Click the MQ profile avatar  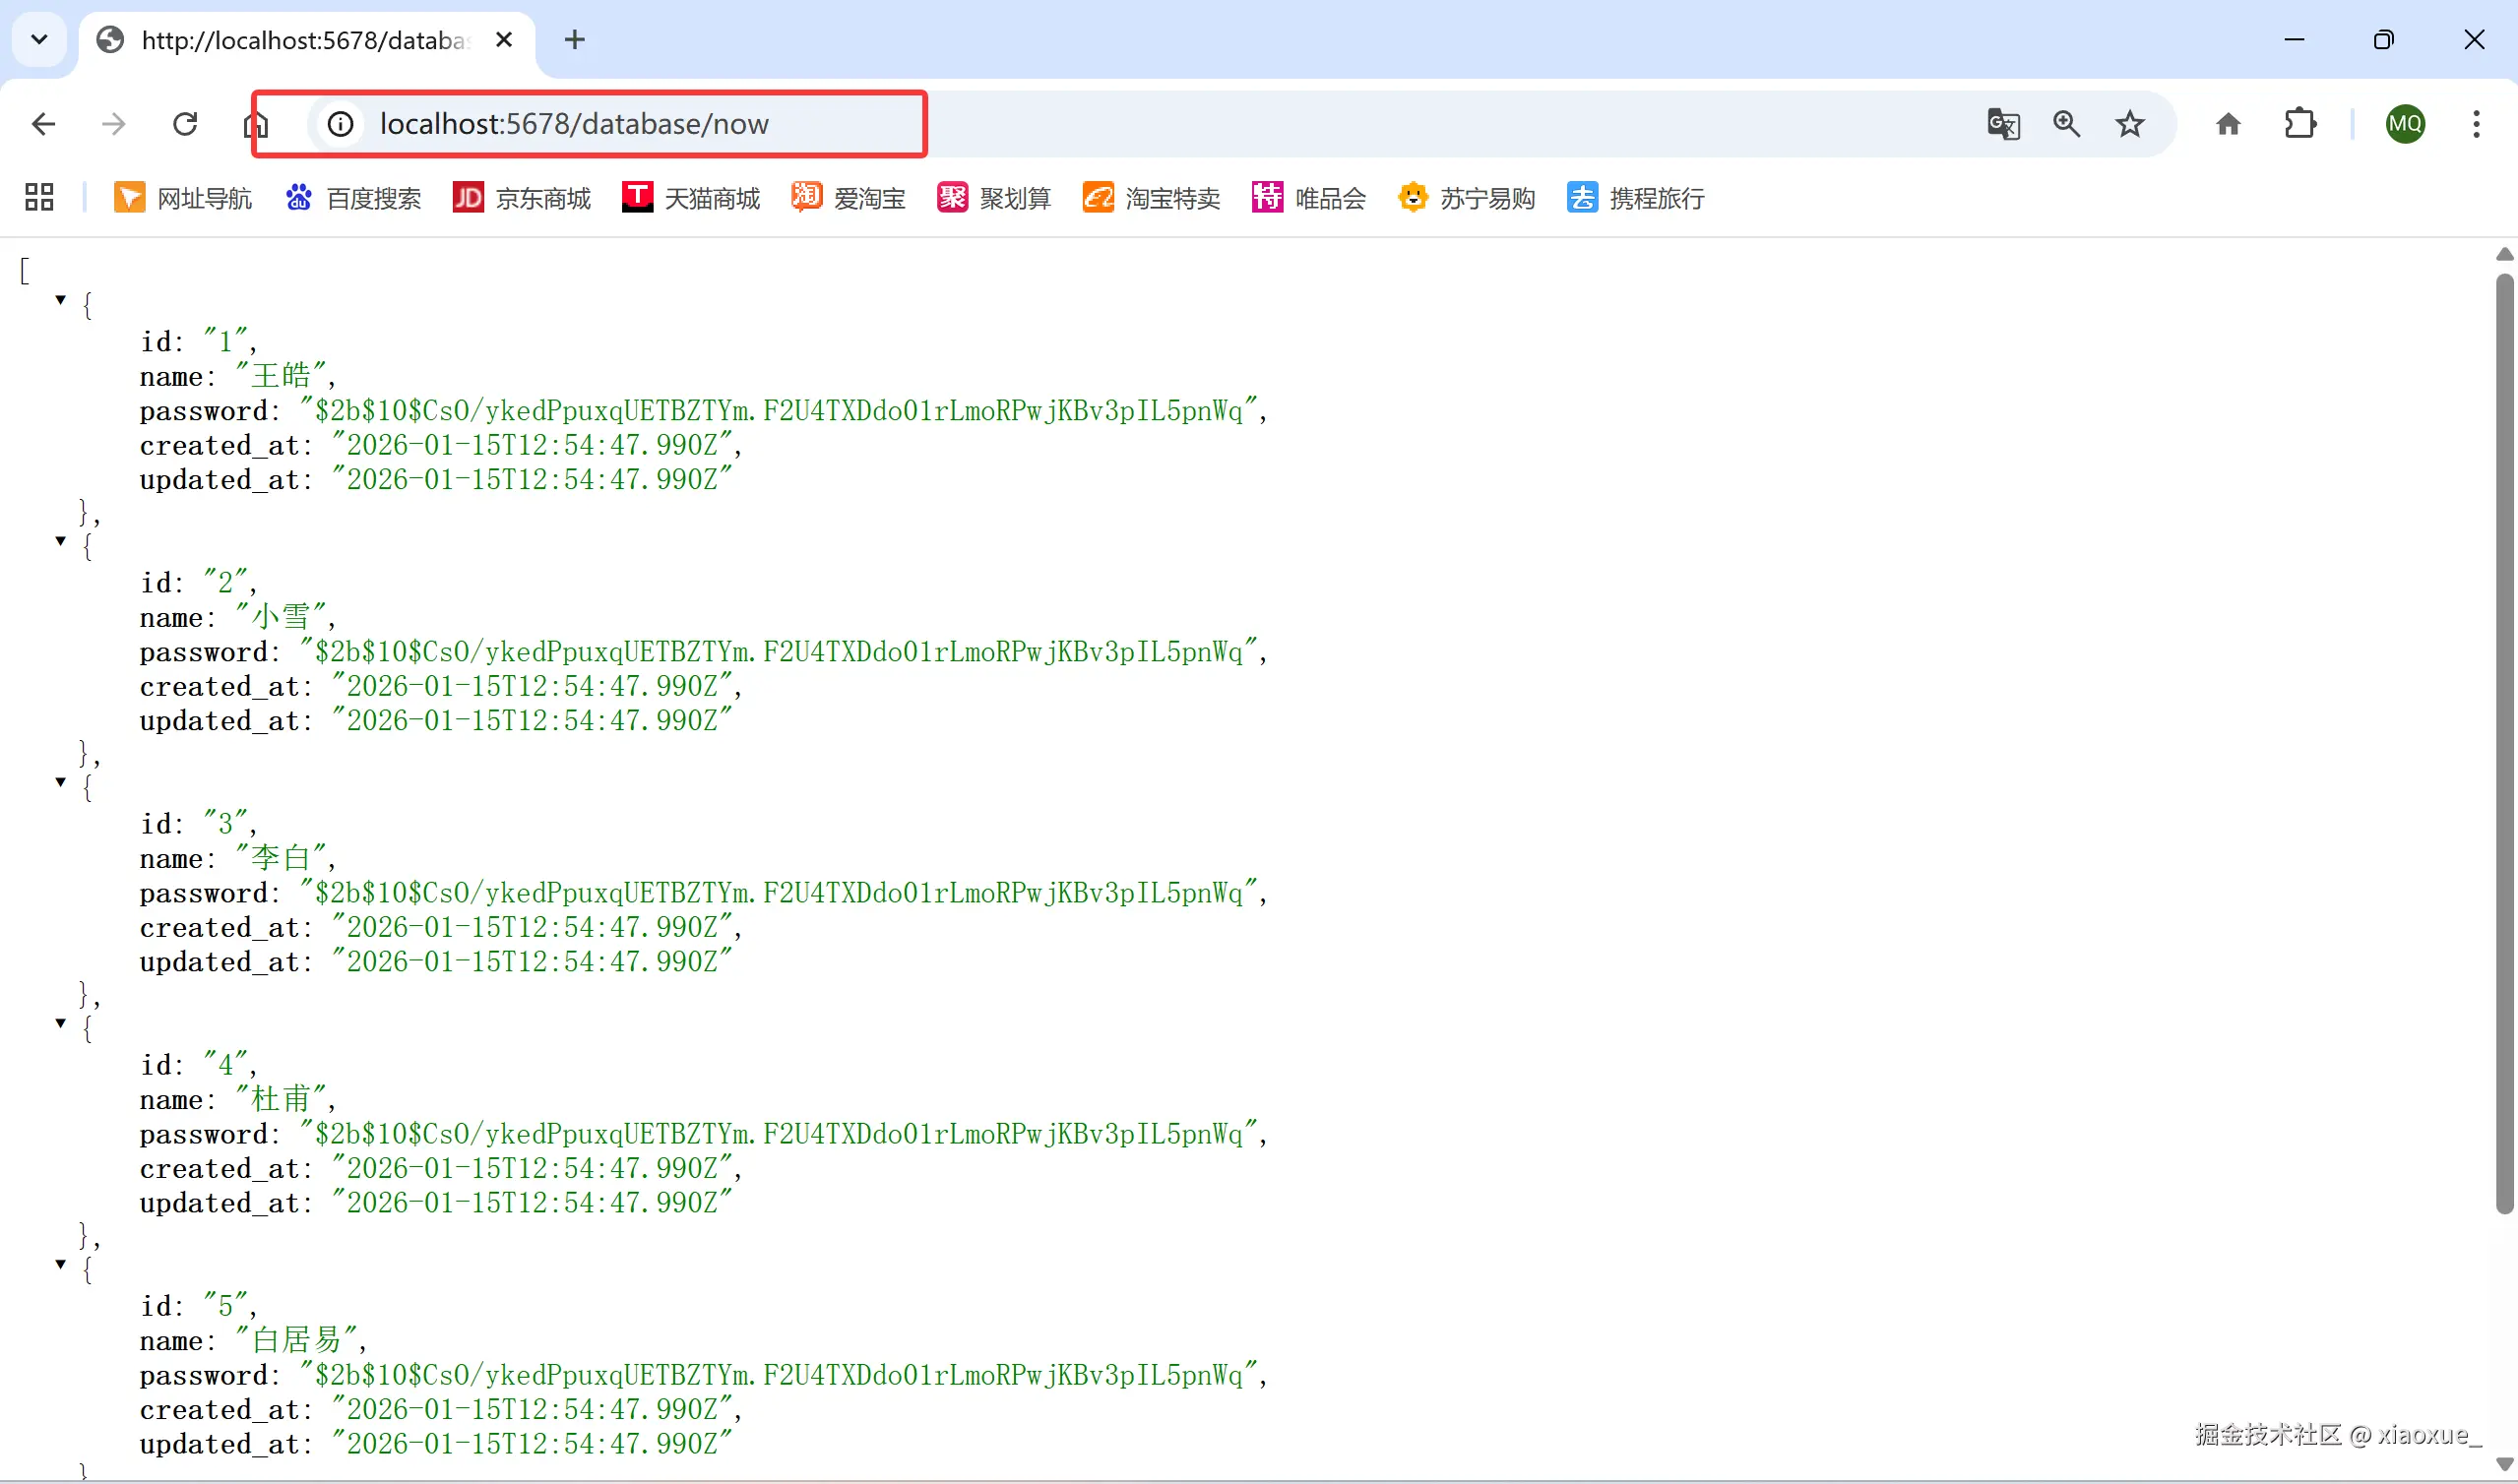point(2404,124)
